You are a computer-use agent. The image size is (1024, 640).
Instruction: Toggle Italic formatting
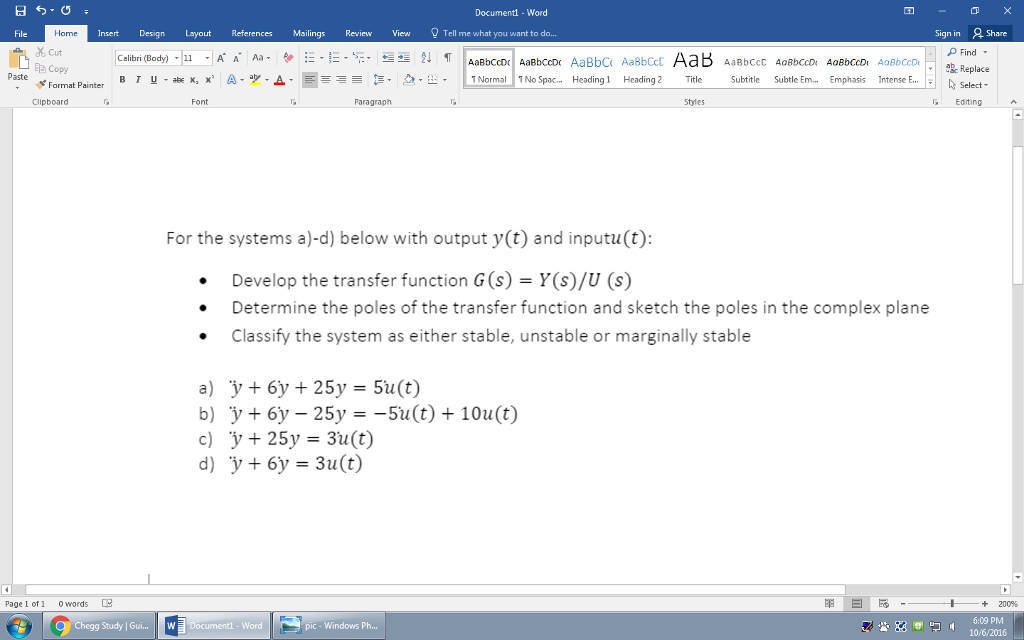point(136,80)
